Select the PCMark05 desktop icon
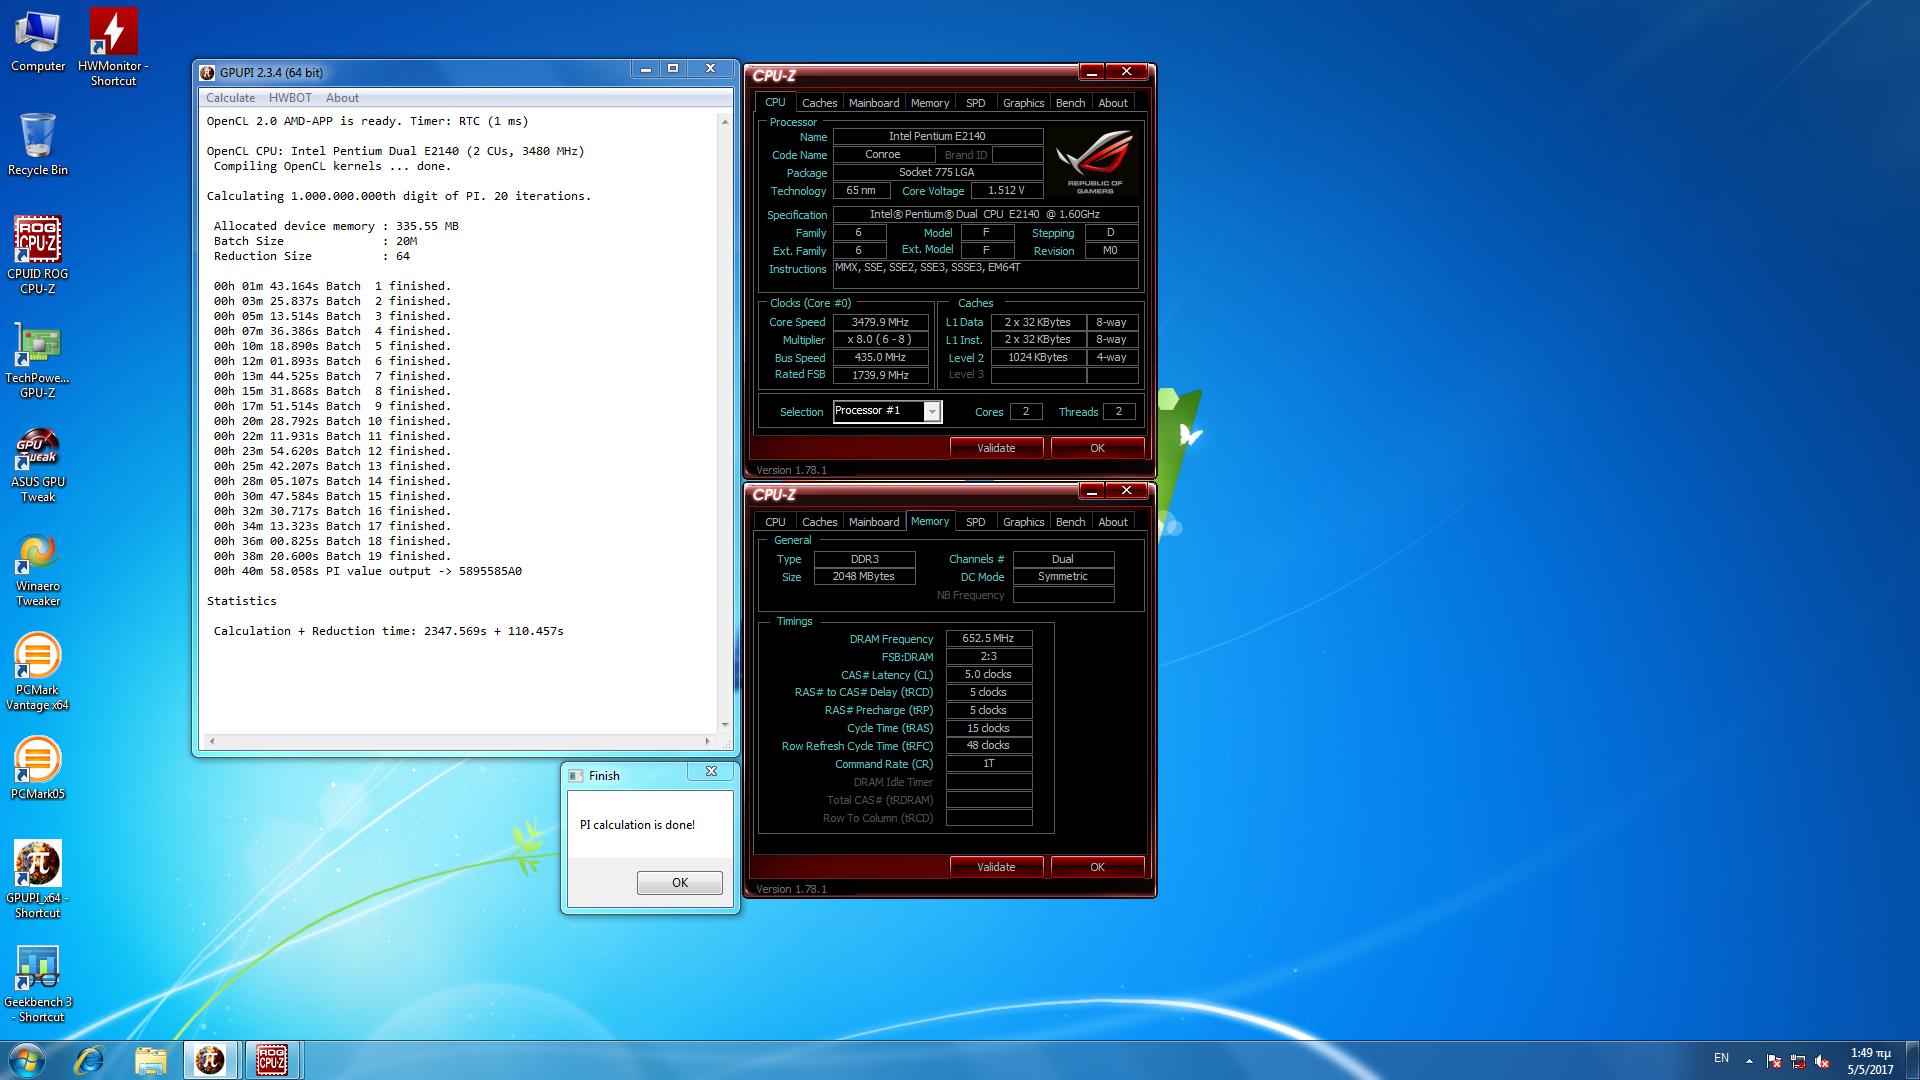The width and height of the screenshot is (1920, 1080). coord(38,769)
